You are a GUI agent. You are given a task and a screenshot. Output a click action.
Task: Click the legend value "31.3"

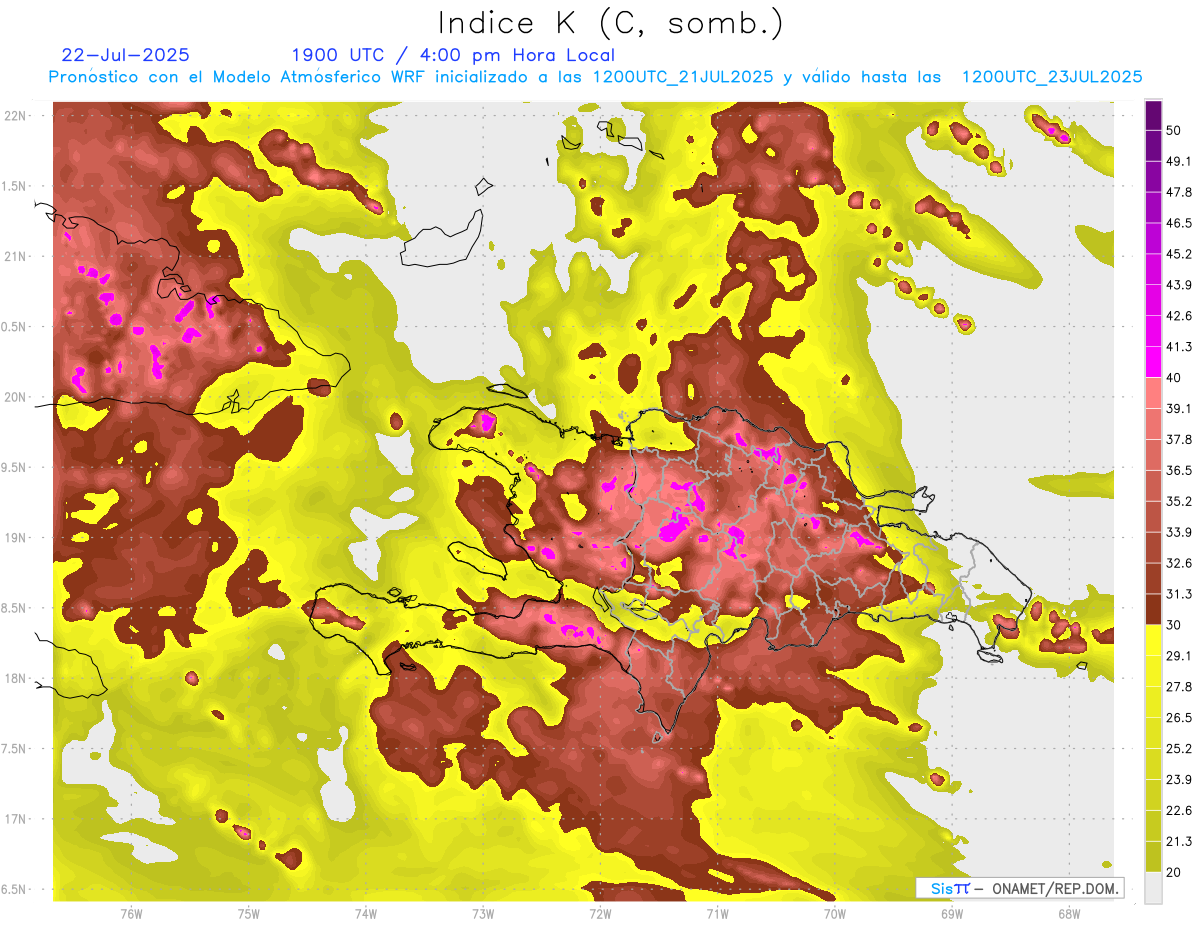1179,594
